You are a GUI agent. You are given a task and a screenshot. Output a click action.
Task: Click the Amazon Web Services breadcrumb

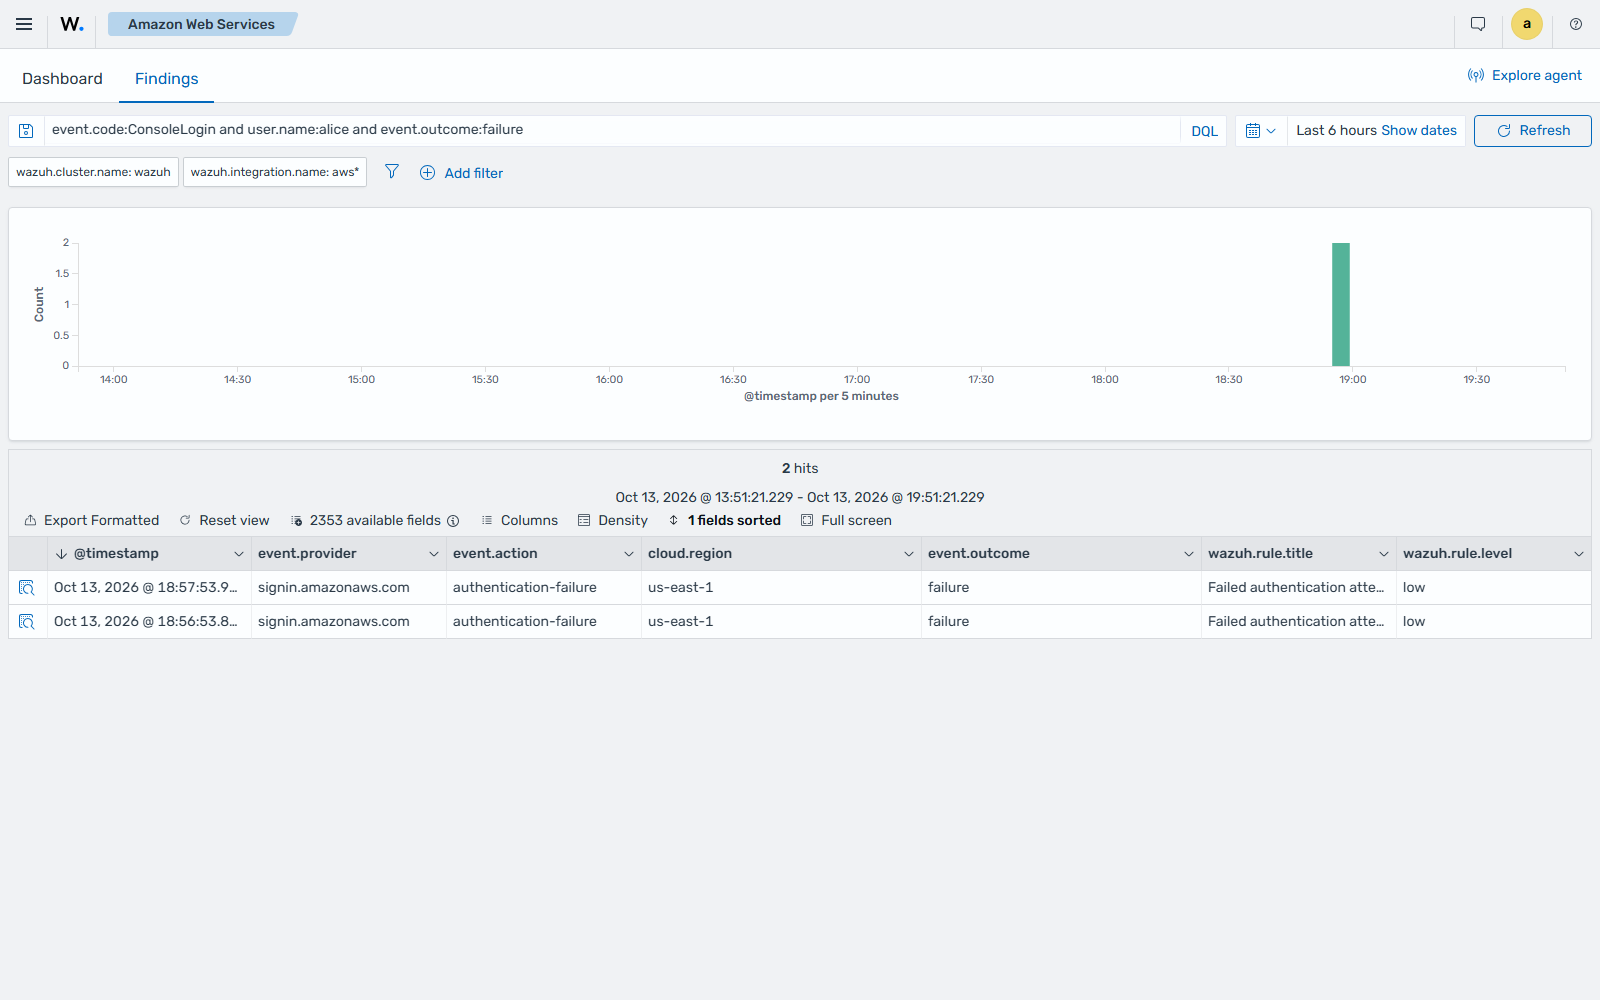point(201,24)
